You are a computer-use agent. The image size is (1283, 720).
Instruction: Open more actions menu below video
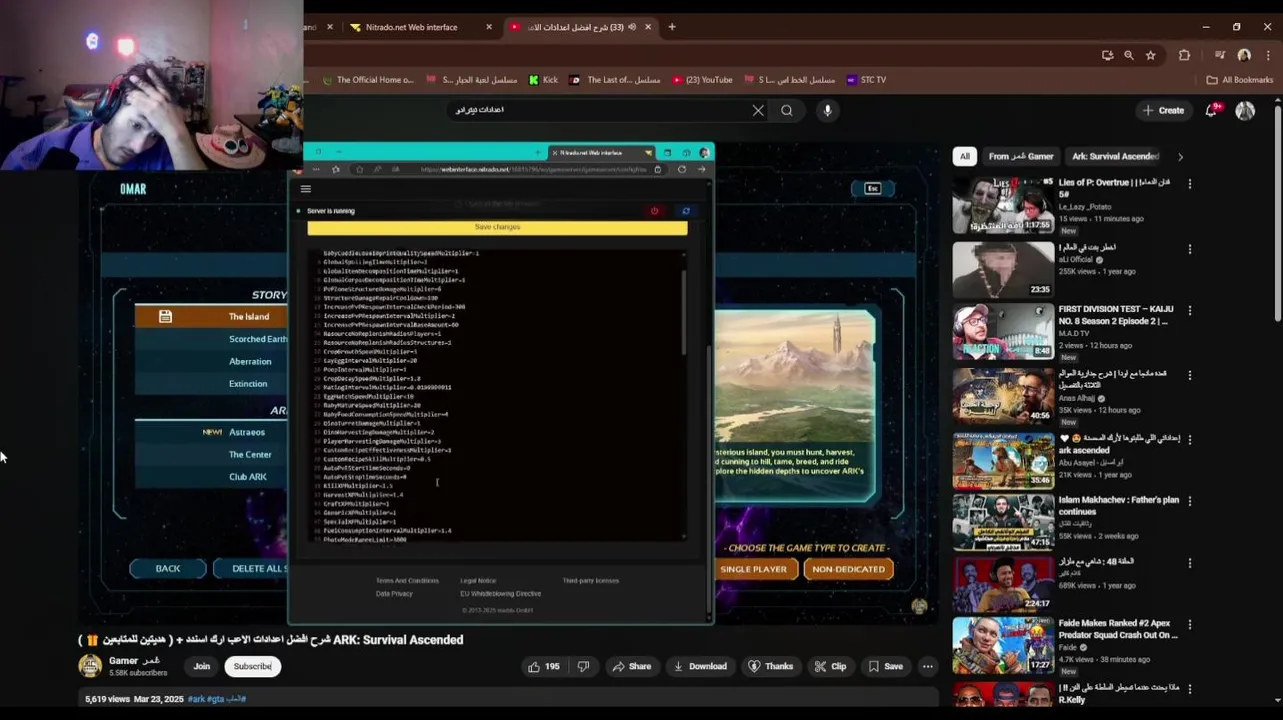point(928,666)
